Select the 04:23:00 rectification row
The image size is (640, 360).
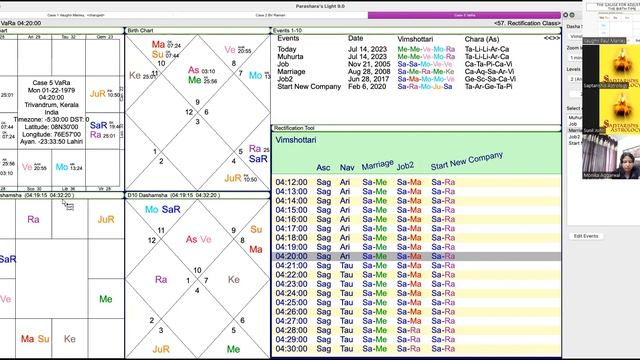tap(416, 284)
